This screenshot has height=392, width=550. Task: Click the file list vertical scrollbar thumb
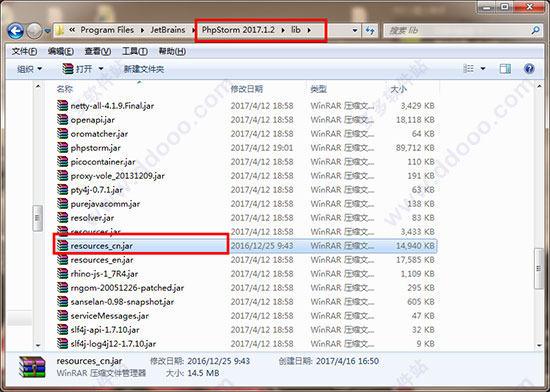tap(538, 269)
